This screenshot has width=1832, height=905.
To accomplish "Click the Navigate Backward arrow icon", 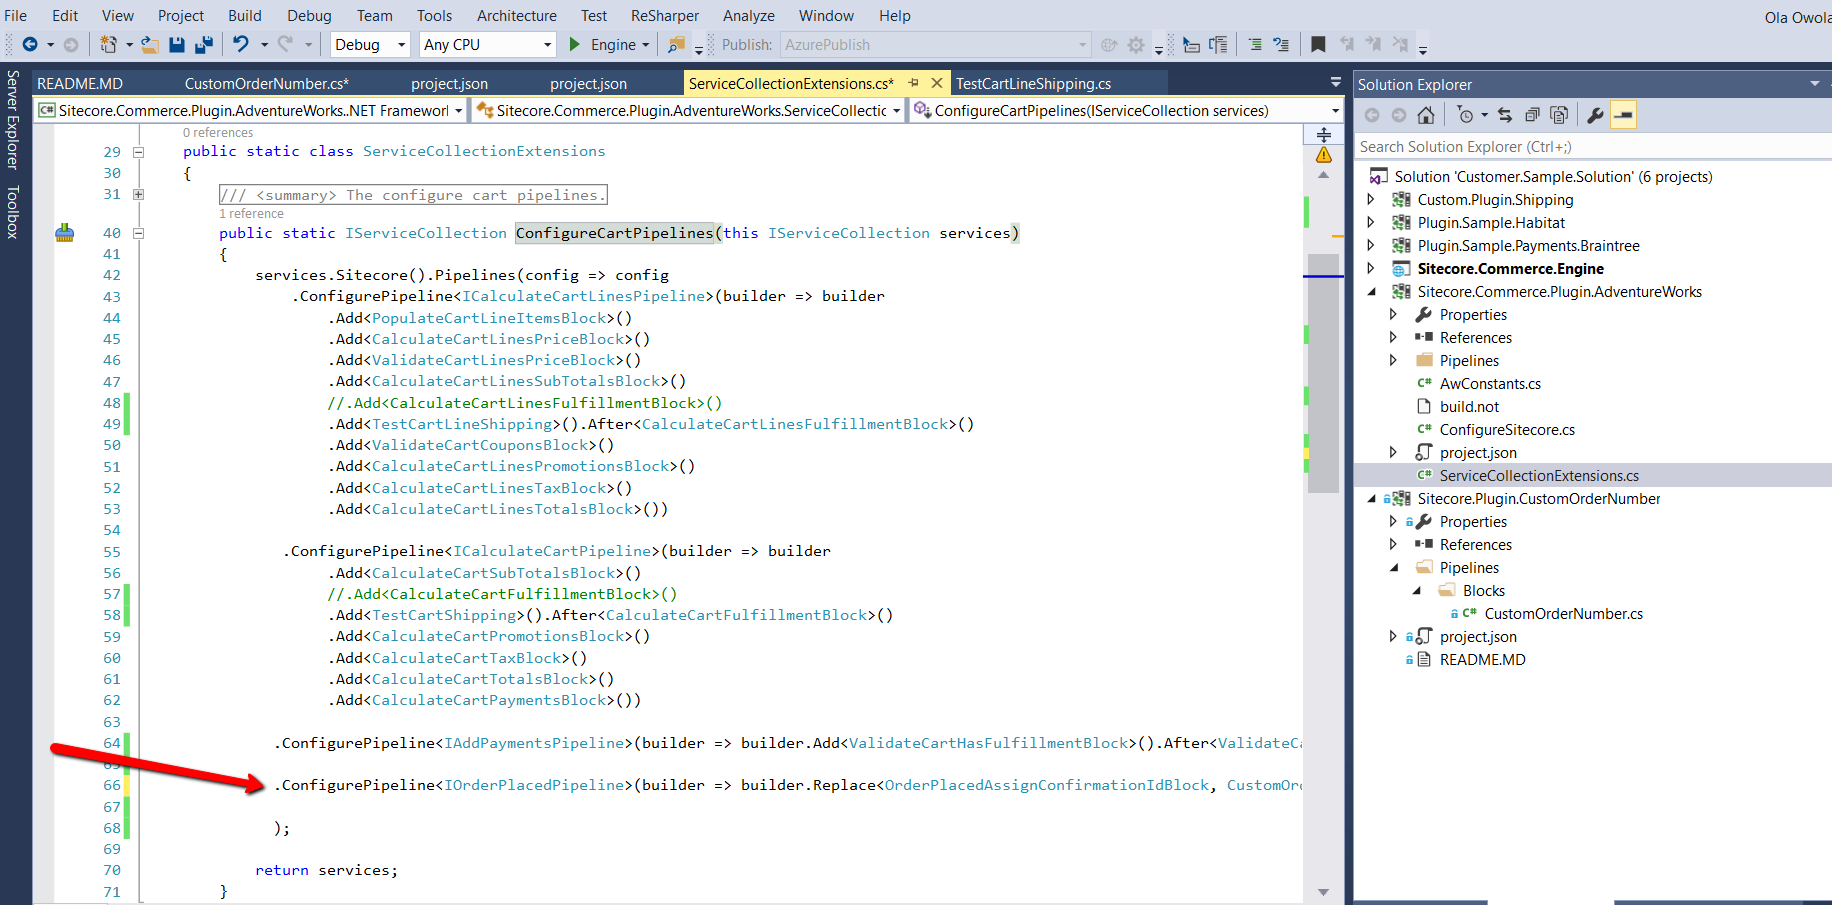I will point(30,44).
